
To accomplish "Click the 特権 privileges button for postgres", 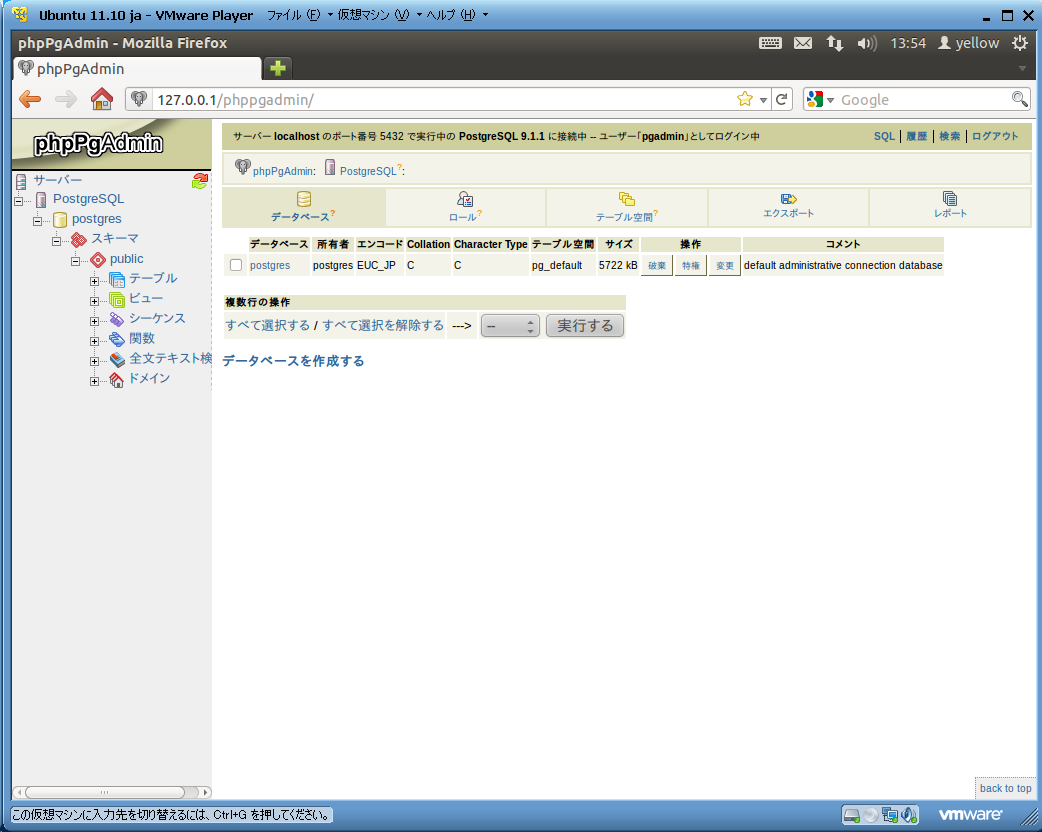I will (690, 265).
